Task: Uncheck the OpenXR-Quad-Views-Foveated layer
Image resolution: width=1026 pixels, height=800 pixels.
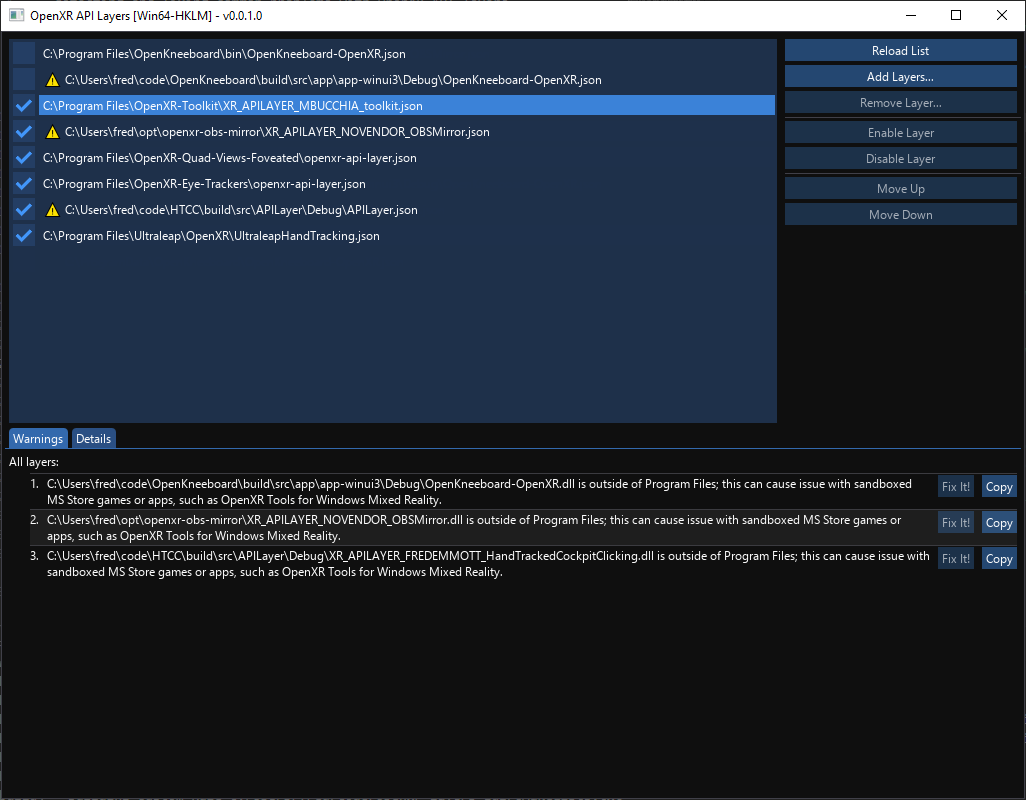Action: [x=24, y=158]
